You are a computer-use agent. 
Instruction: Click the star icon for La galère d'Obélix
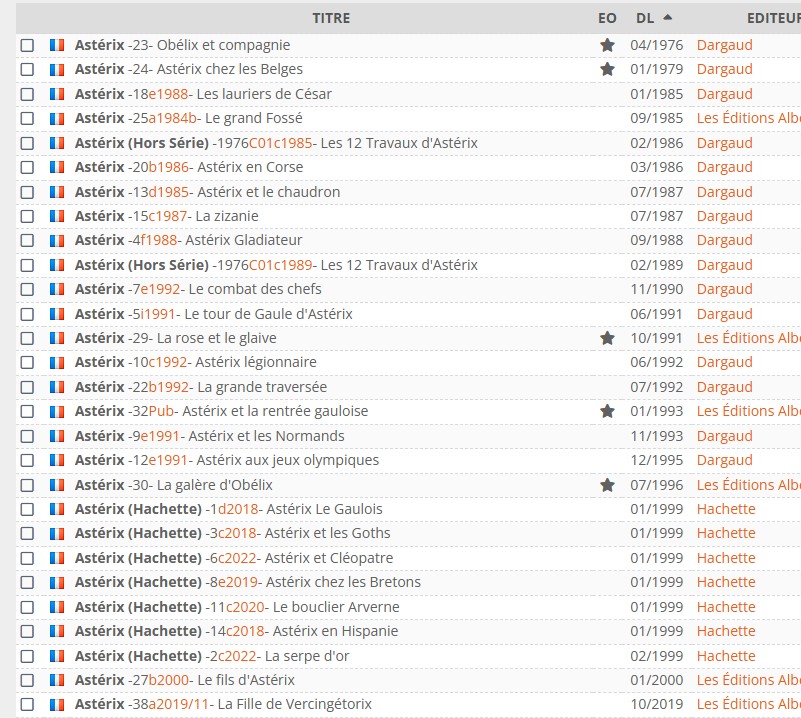pos(607,485)
